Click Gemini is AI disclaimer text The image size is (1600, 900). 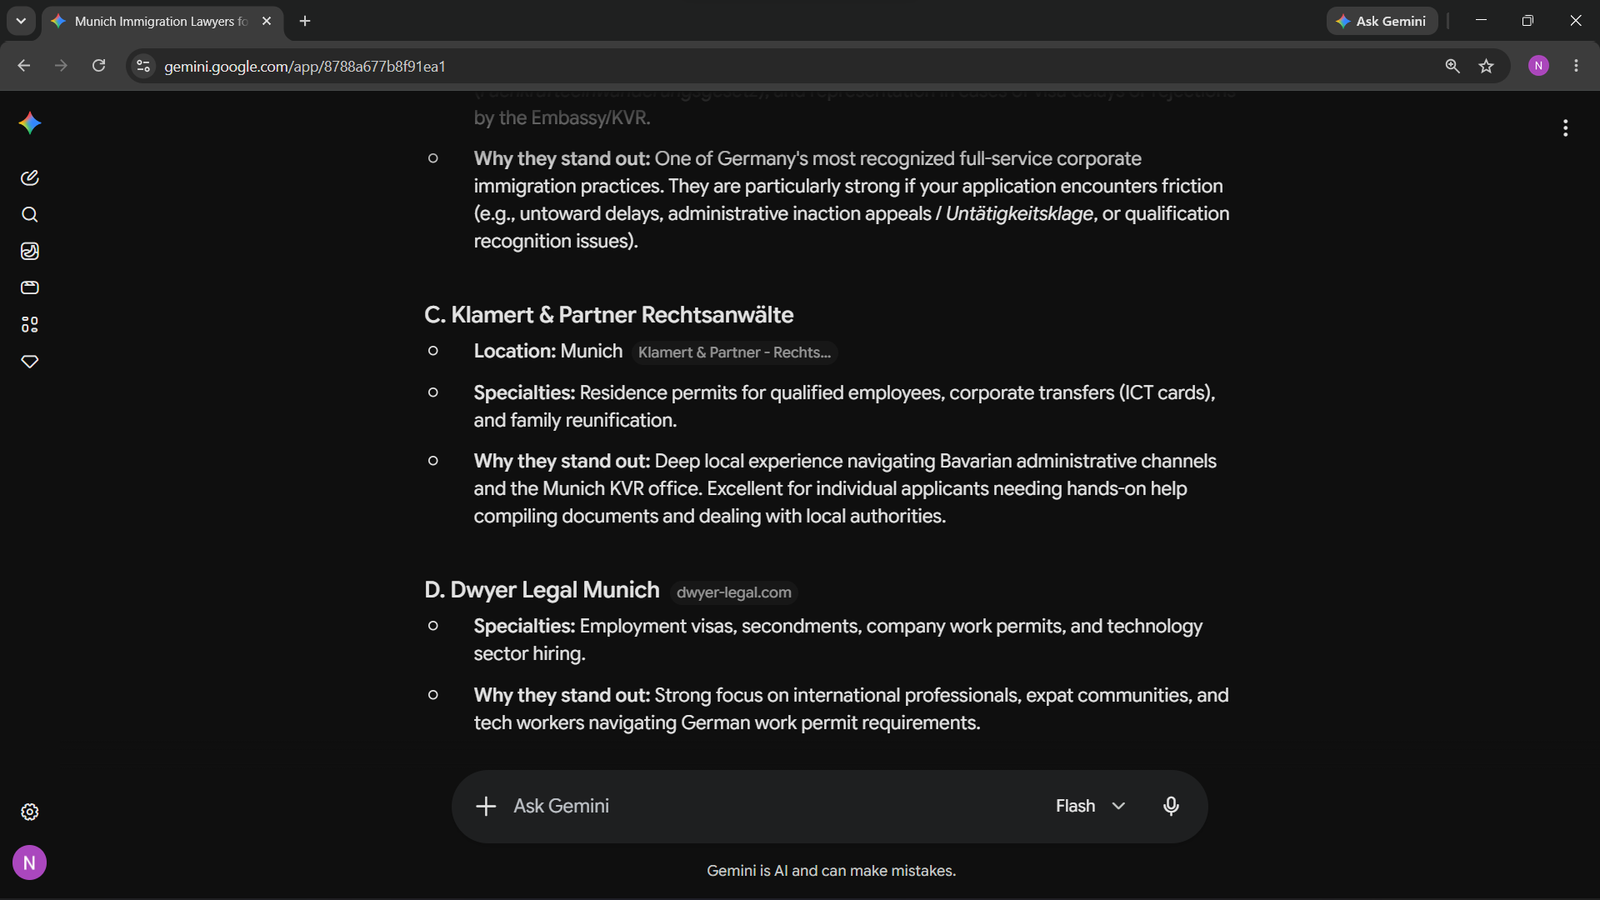(x=831, y=871)
